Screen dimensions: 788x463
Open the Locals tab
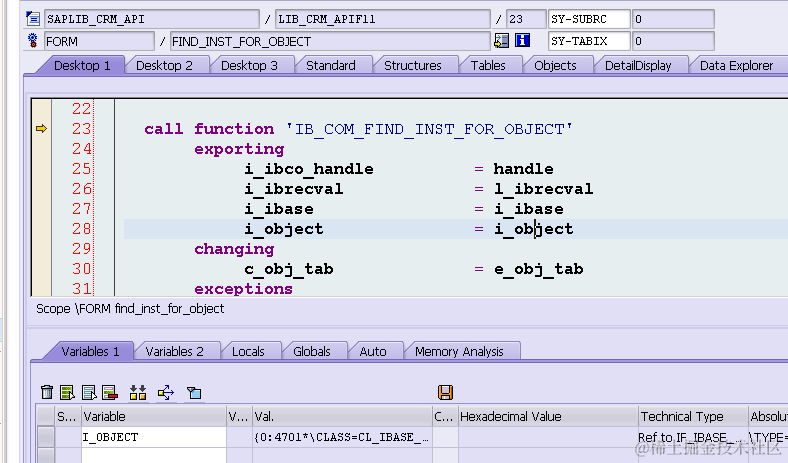[248, 351]
